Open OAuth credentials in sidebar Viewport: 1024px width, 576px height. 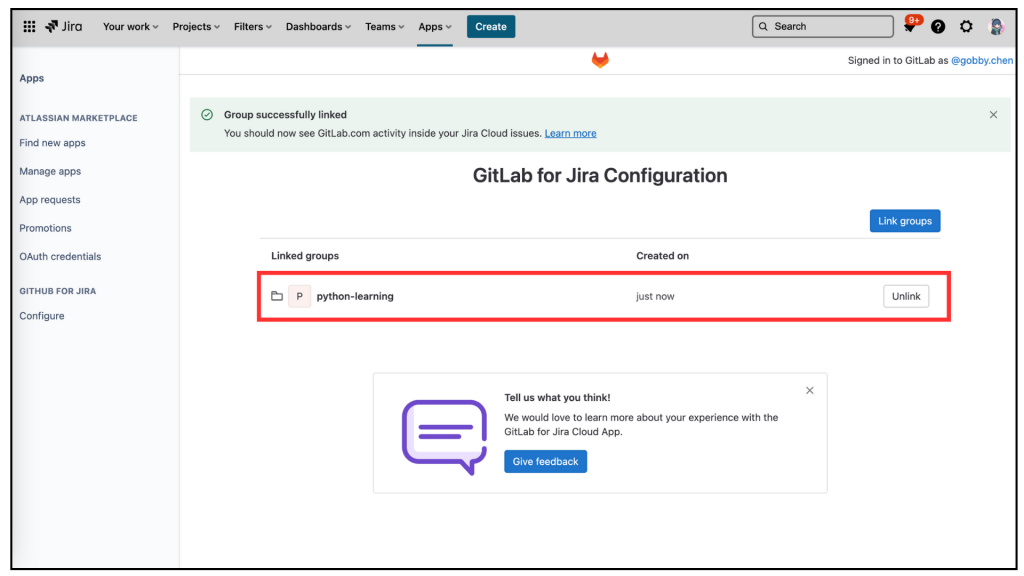click(x=60, y=257)
